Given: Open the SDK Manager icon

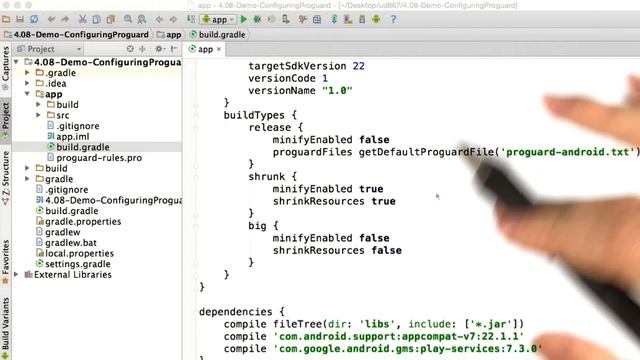Looking at the screenshot, I should pos(362,19).
